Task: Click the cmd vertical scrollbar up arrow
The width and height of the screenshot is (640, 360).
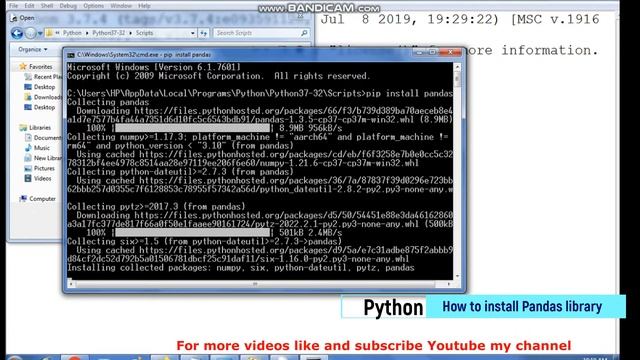Action: coord(458,67)
